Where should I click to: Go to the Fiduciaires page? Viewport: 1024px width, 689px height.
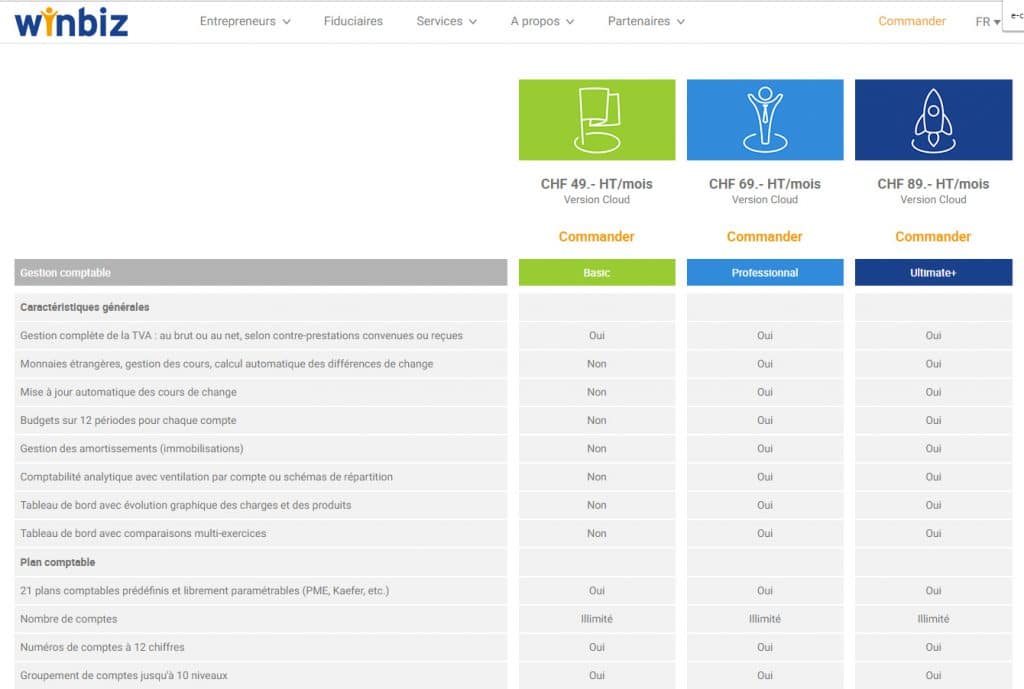click(353, 21)
